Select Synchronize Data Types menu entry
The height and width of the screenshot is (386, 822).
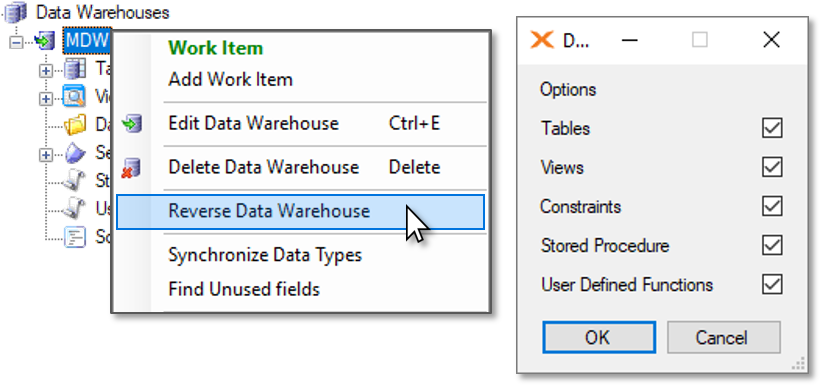click(265, 255)
